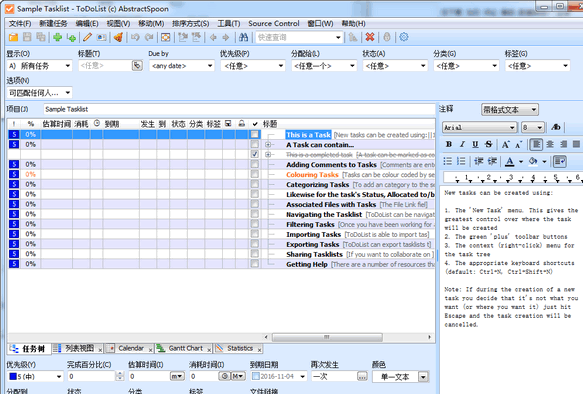Open the font color 'A' picker arrow
Image resolution: width=583 pixels, height=394 pixels.
pyautogui.click(x=521, y=161)
